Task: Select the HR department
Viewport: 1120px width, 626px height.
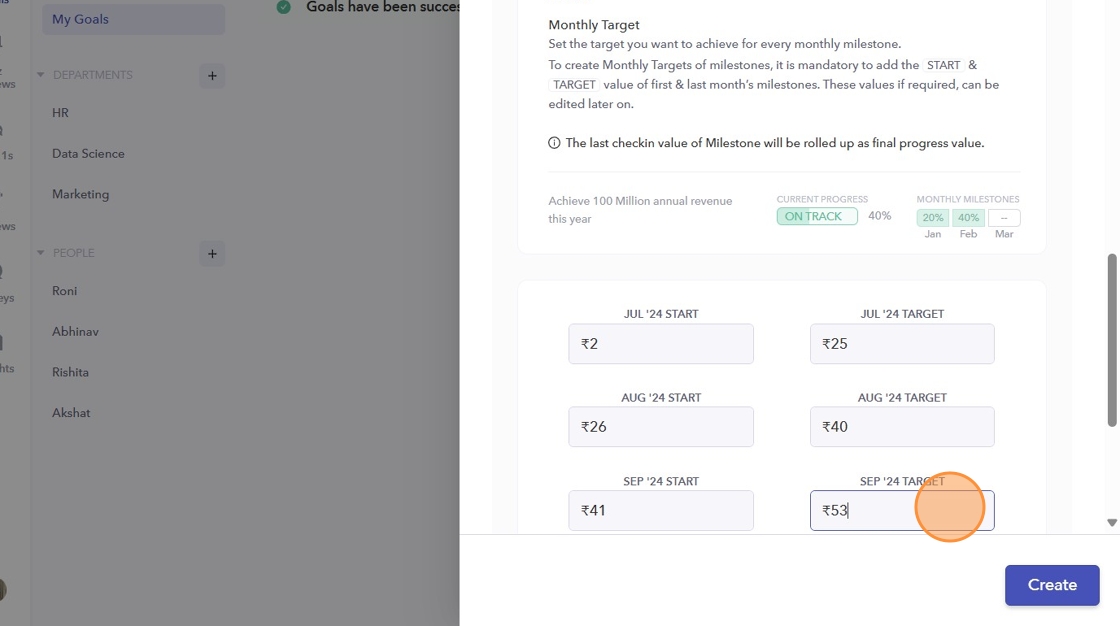Action: tap(61, 113)
